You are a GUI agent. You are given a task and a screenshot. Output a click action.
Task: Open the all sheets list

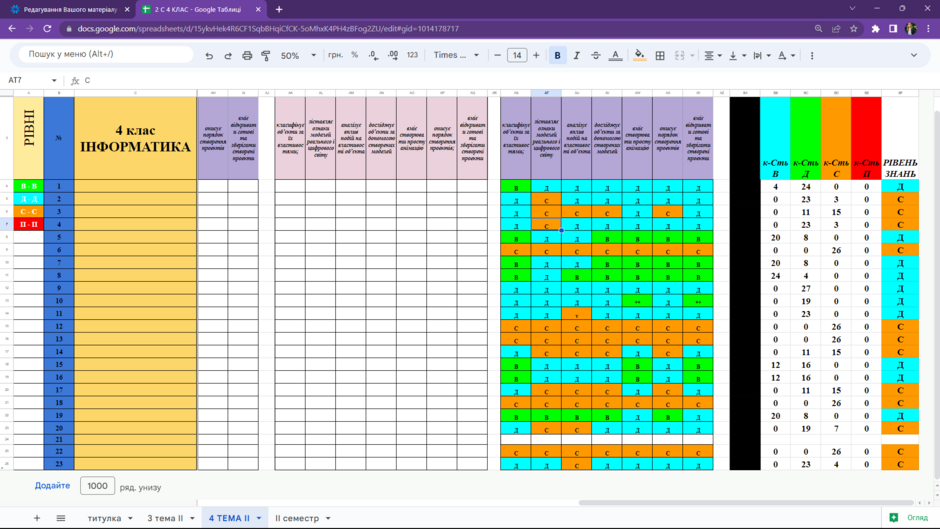coord(61,518)
